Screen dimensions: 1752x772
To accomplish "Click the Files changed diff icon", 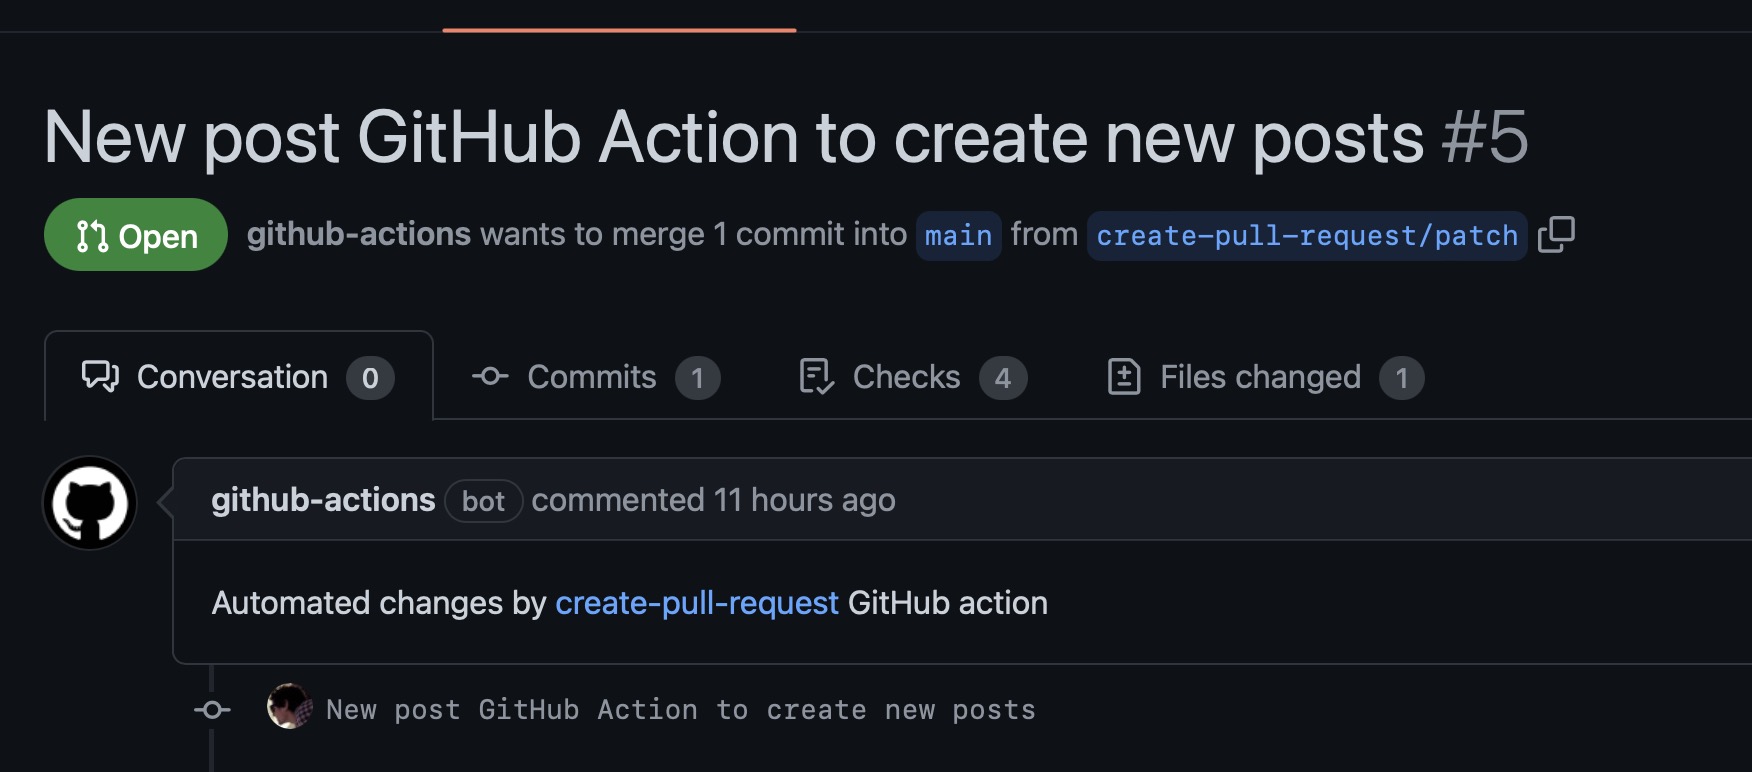I will (x=1125, y=377).
